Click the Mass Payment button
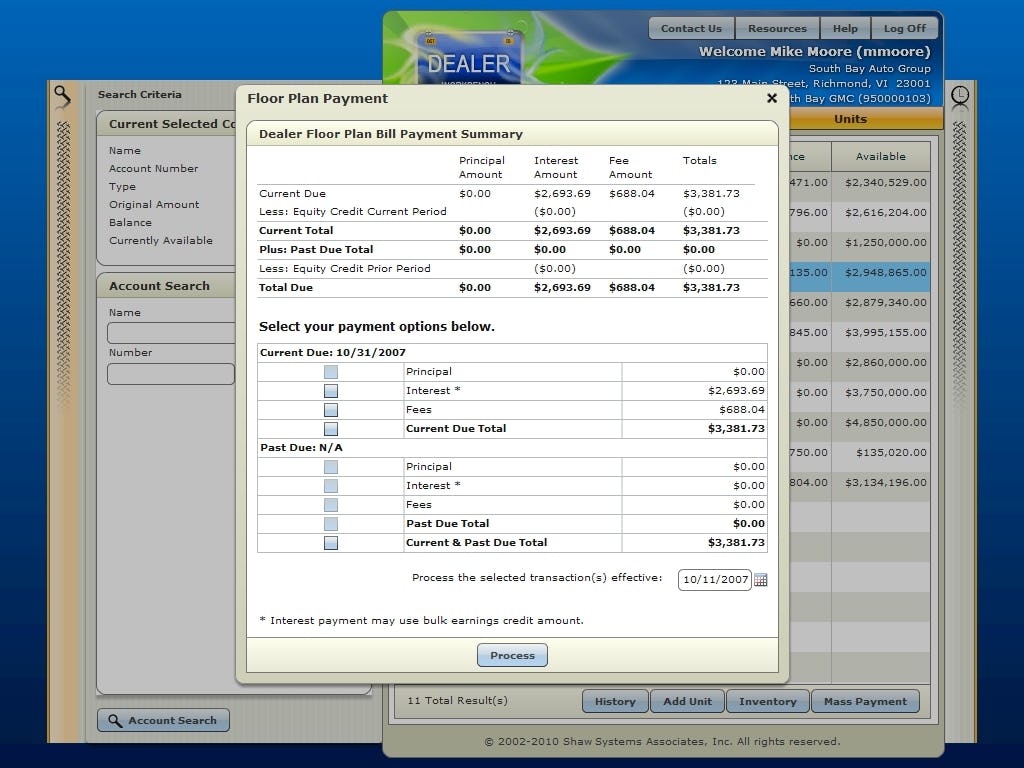This screenshot has height=768, width=1024. (x=865, y=701)
